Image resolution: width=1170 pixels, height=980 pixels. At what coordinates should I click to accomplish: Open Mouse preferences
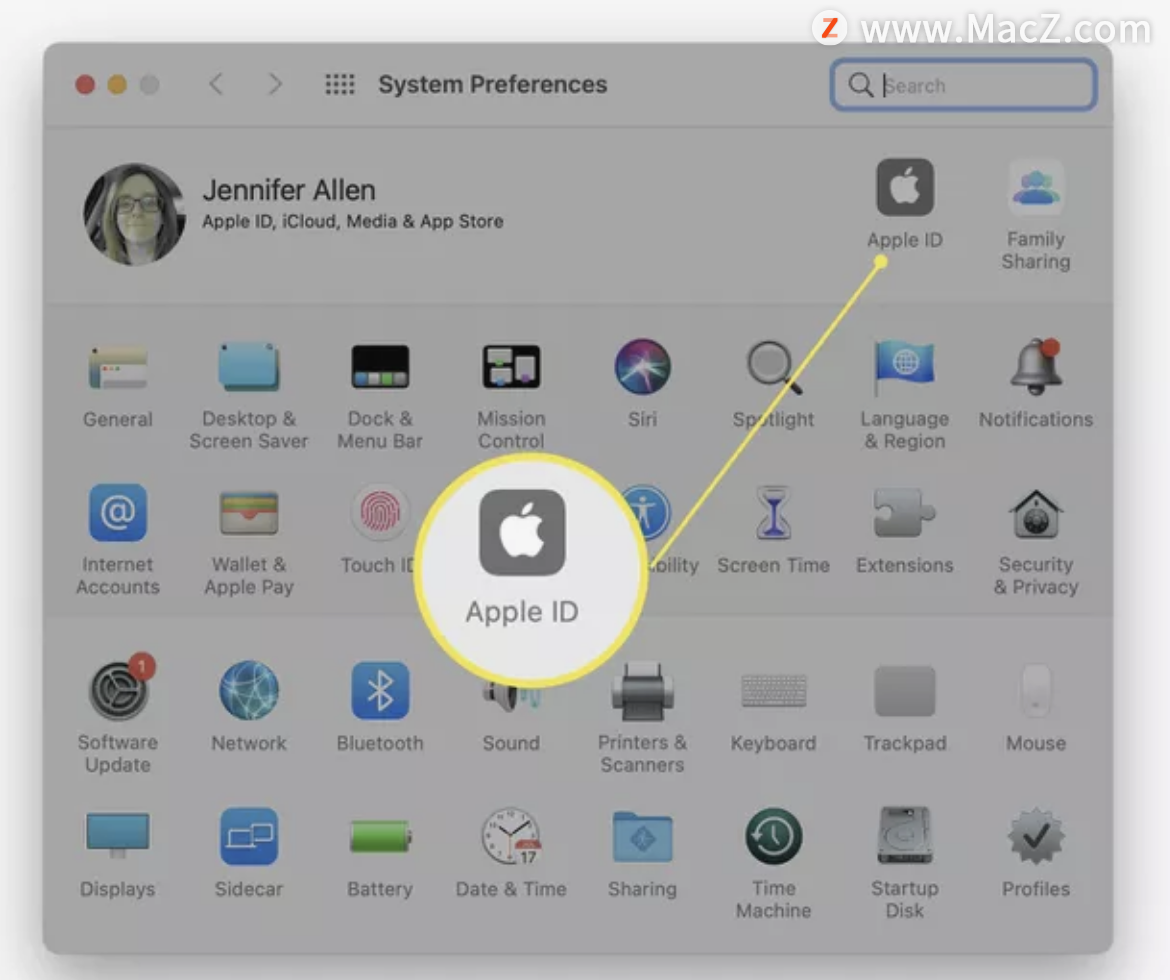click(x=1036, y=690)
